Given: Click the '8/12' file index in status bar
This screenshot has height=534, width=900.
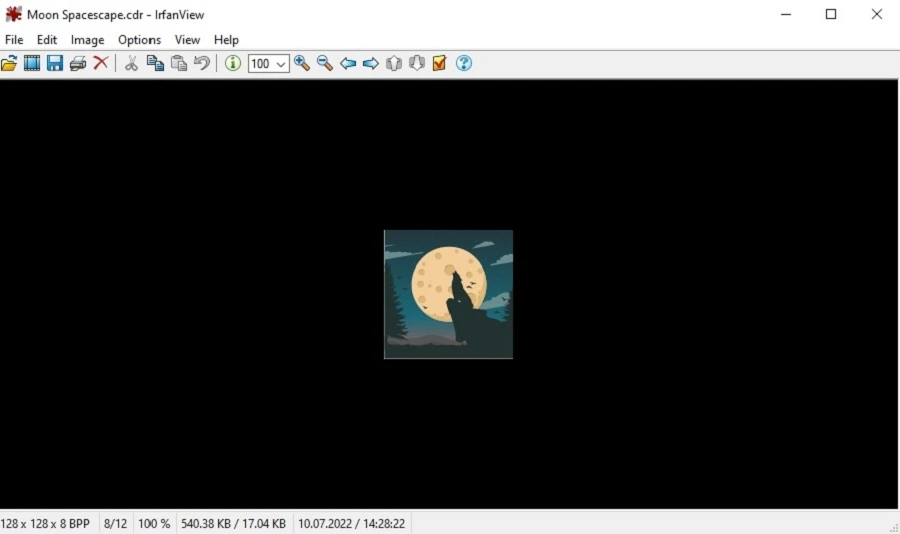Looking at the screenshot, I should [x=115, y=524].
